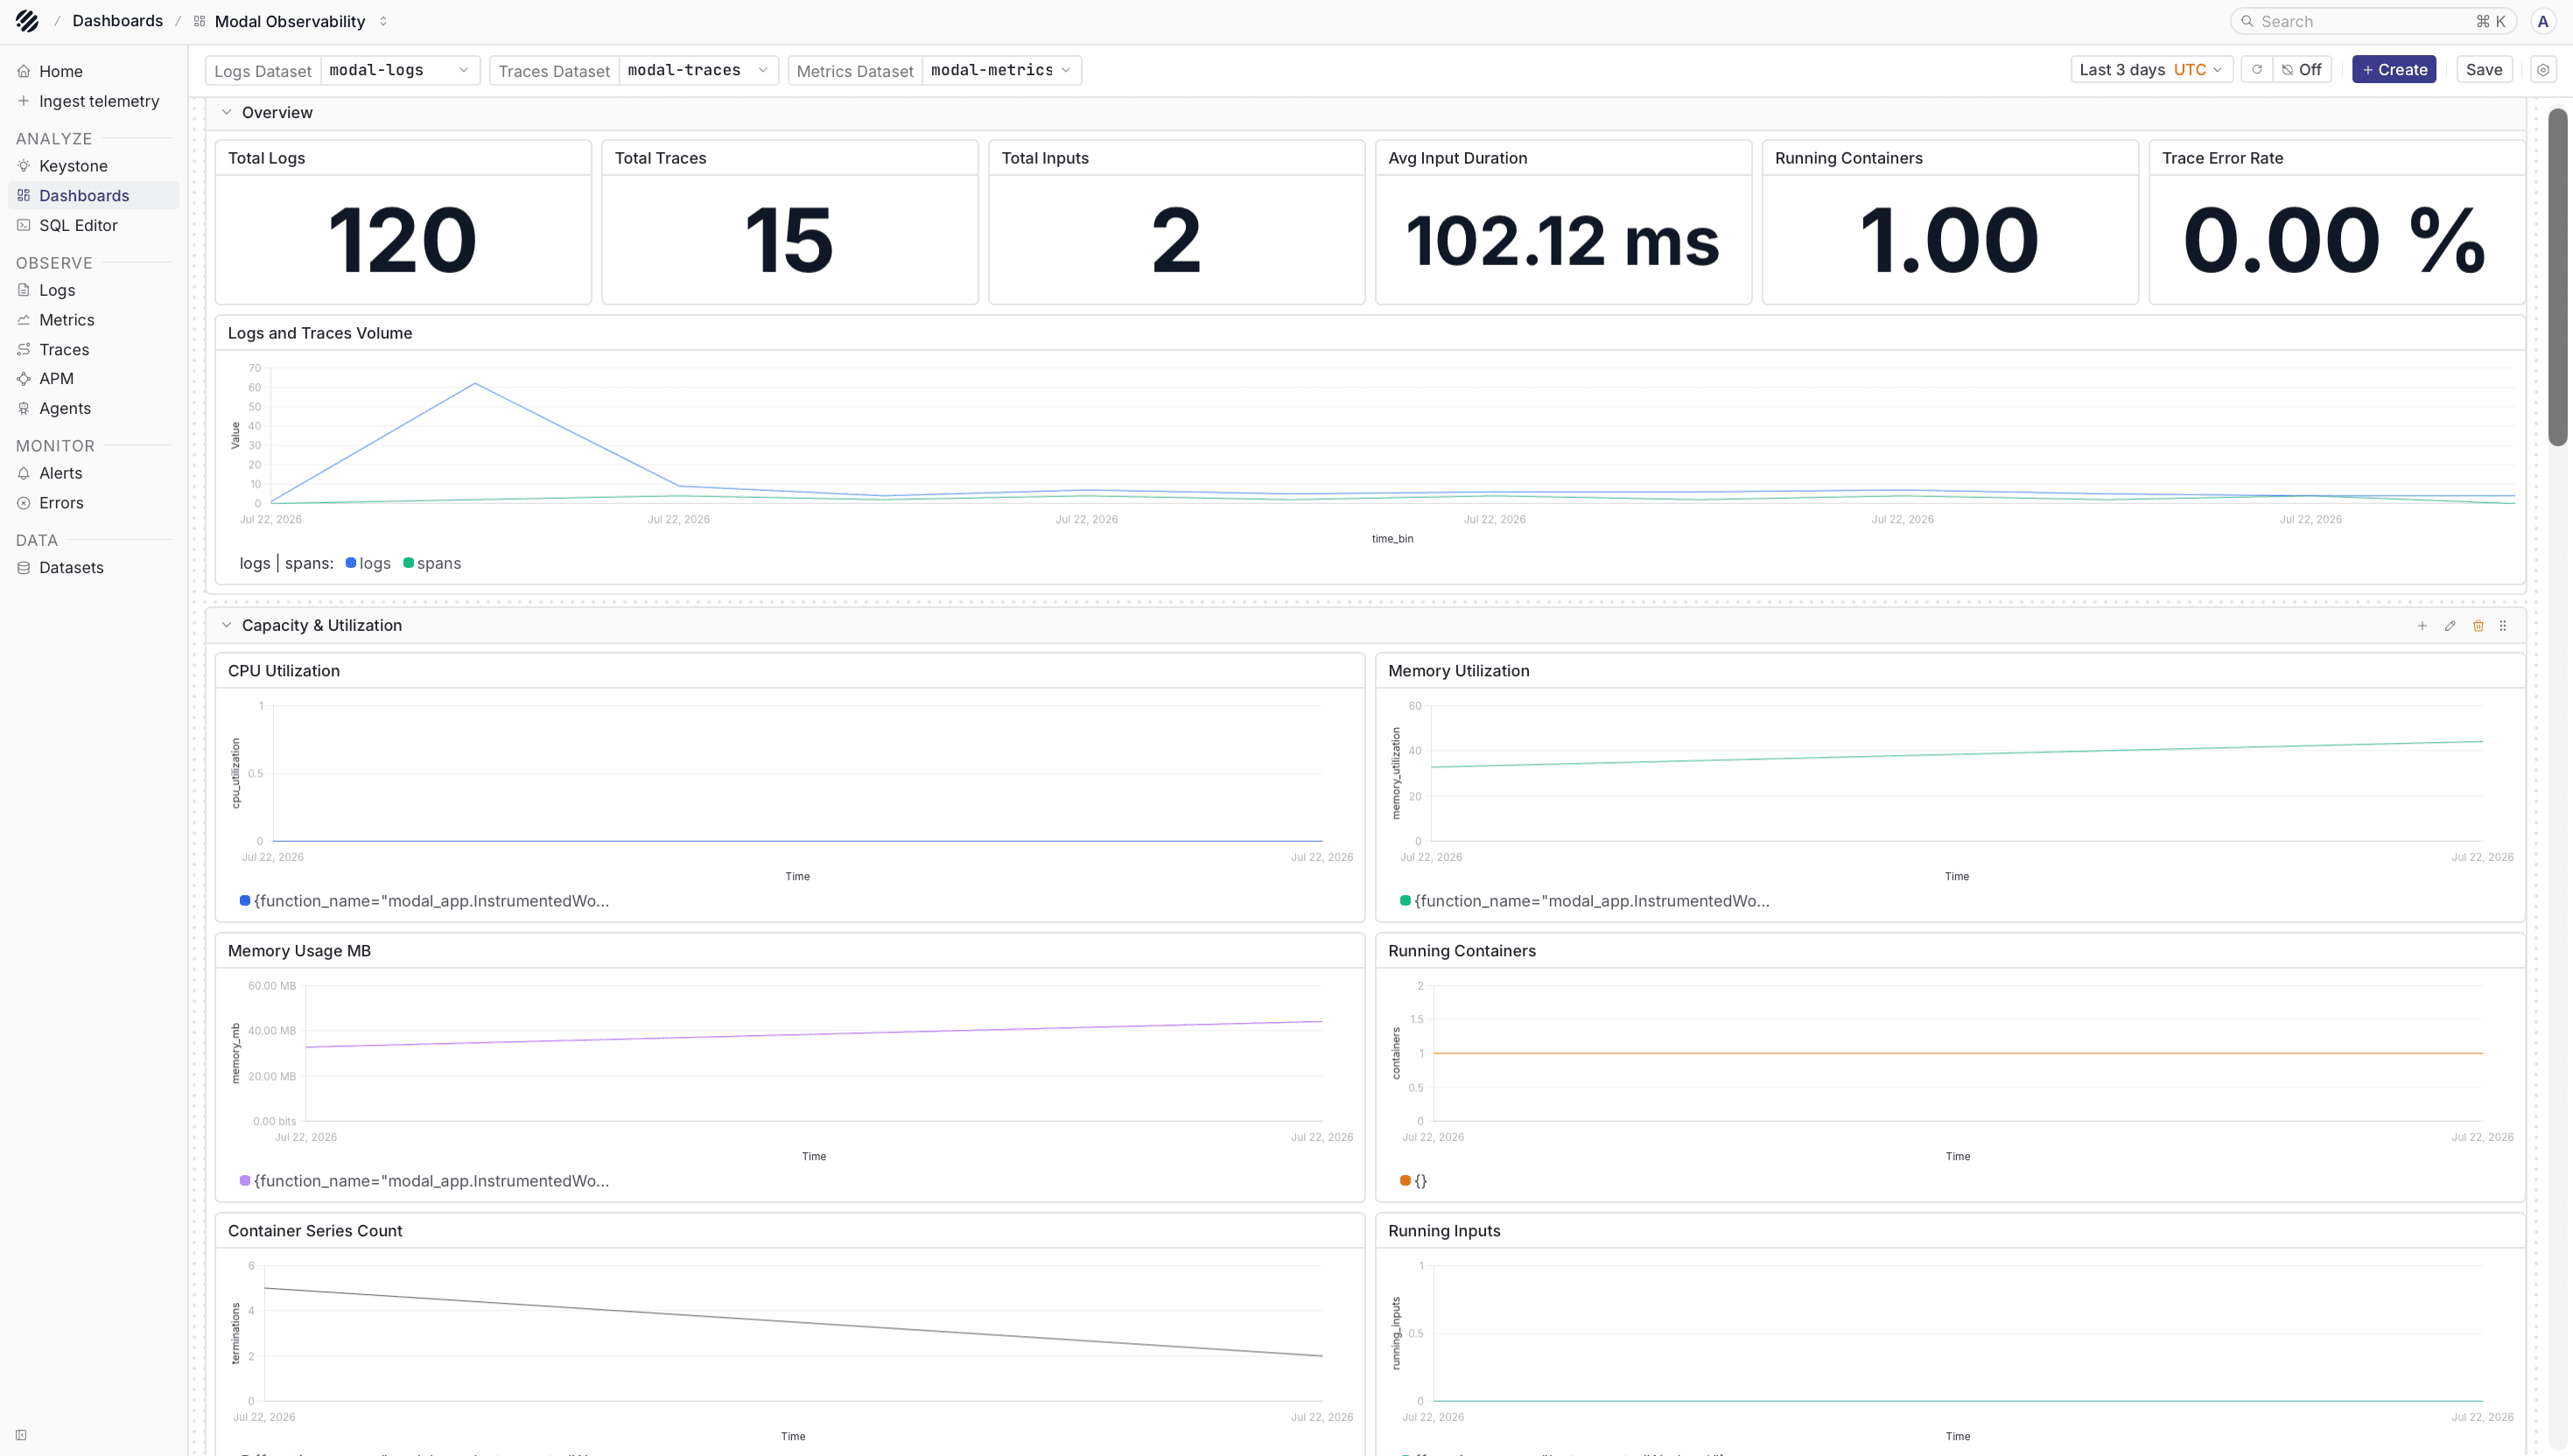The image size is (2573, 1456).
Task: Click the Keystone lightbulb icon
Action: click(x=23, y=166)
